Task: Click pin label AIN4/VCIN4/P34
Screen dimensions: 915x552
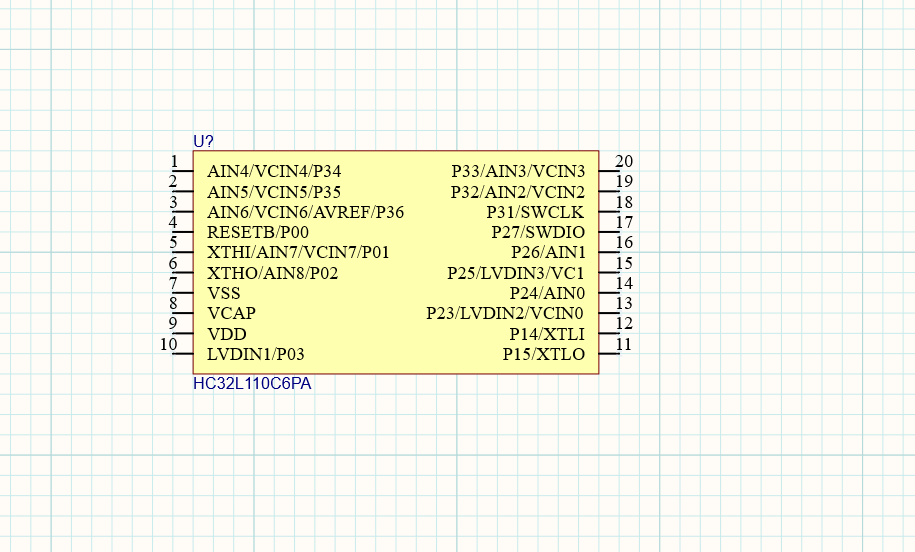Action: point(274,172)
